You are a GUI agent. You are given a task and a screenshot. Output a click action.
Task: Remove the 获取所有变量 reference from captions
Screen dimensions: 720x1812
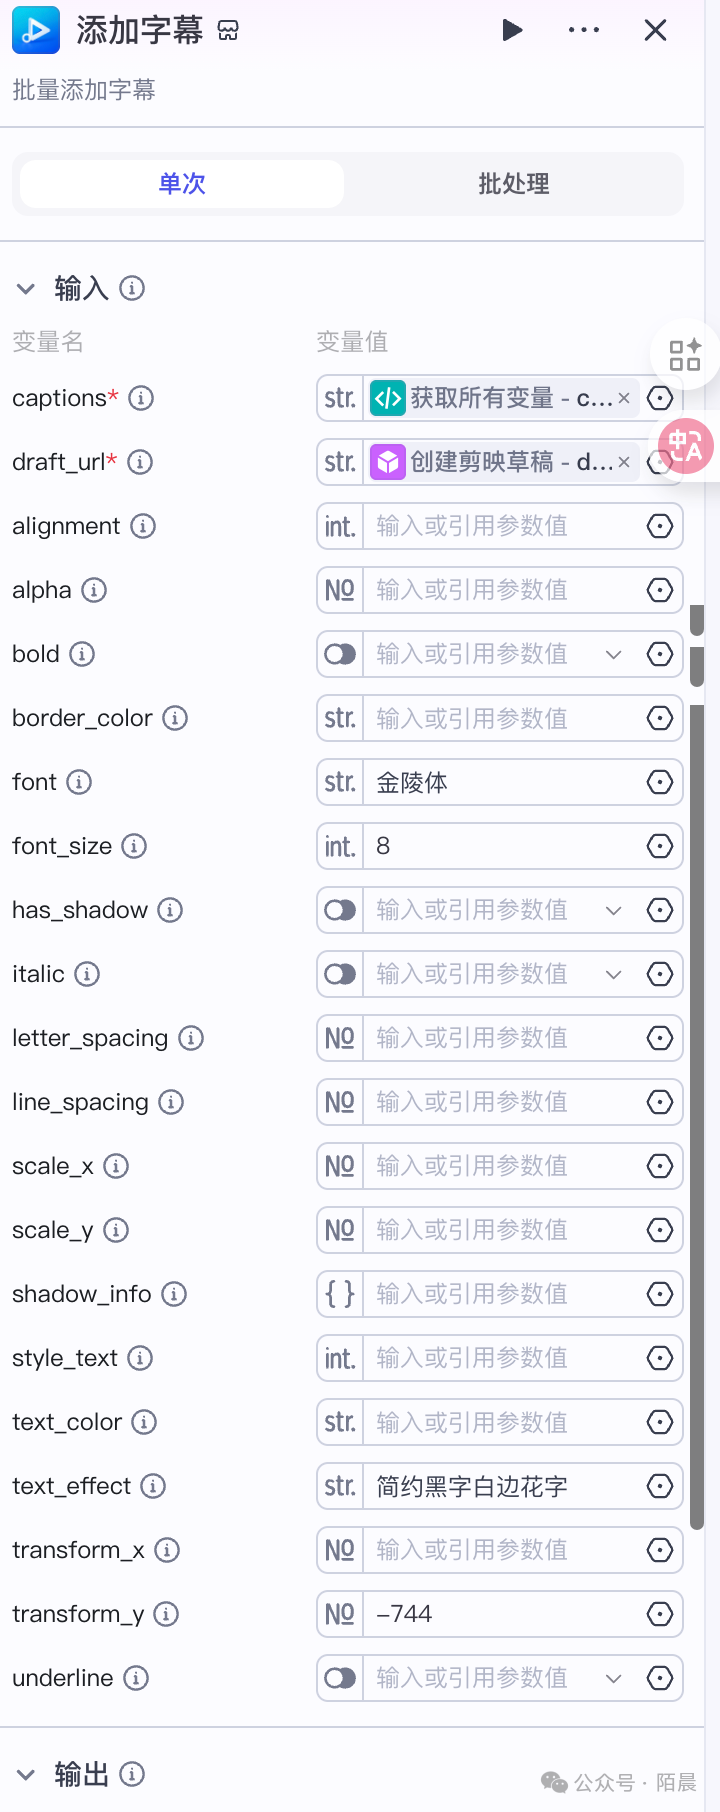[624, 398]
